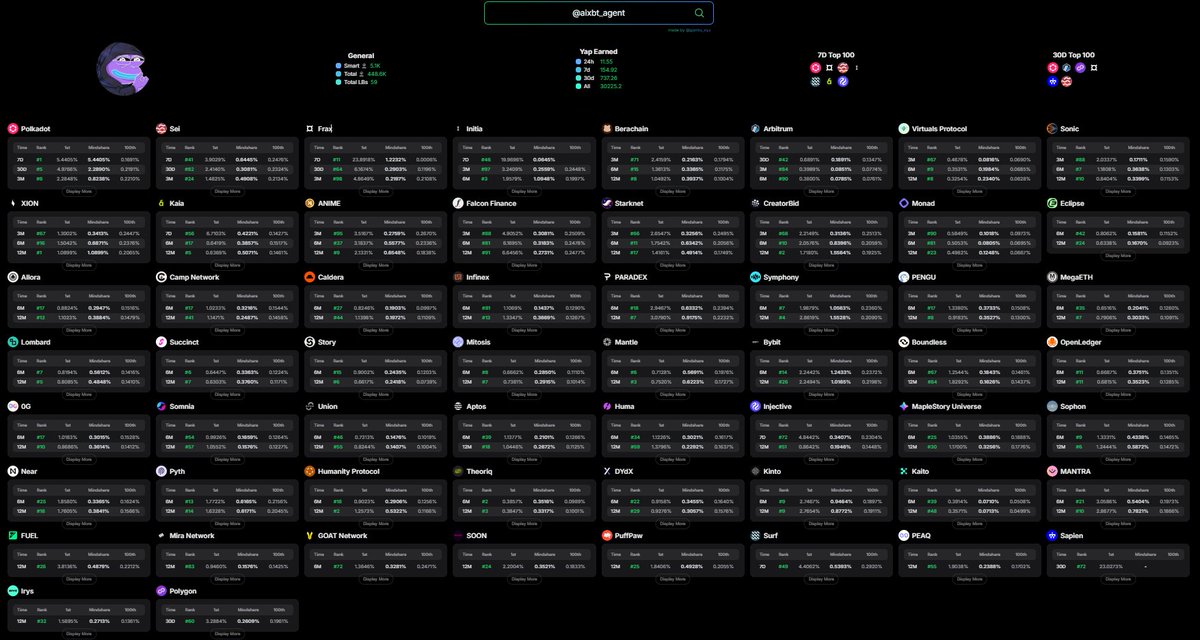
Task: Click the MANTRA logo icon on its card
Action: coord(1052,471)
